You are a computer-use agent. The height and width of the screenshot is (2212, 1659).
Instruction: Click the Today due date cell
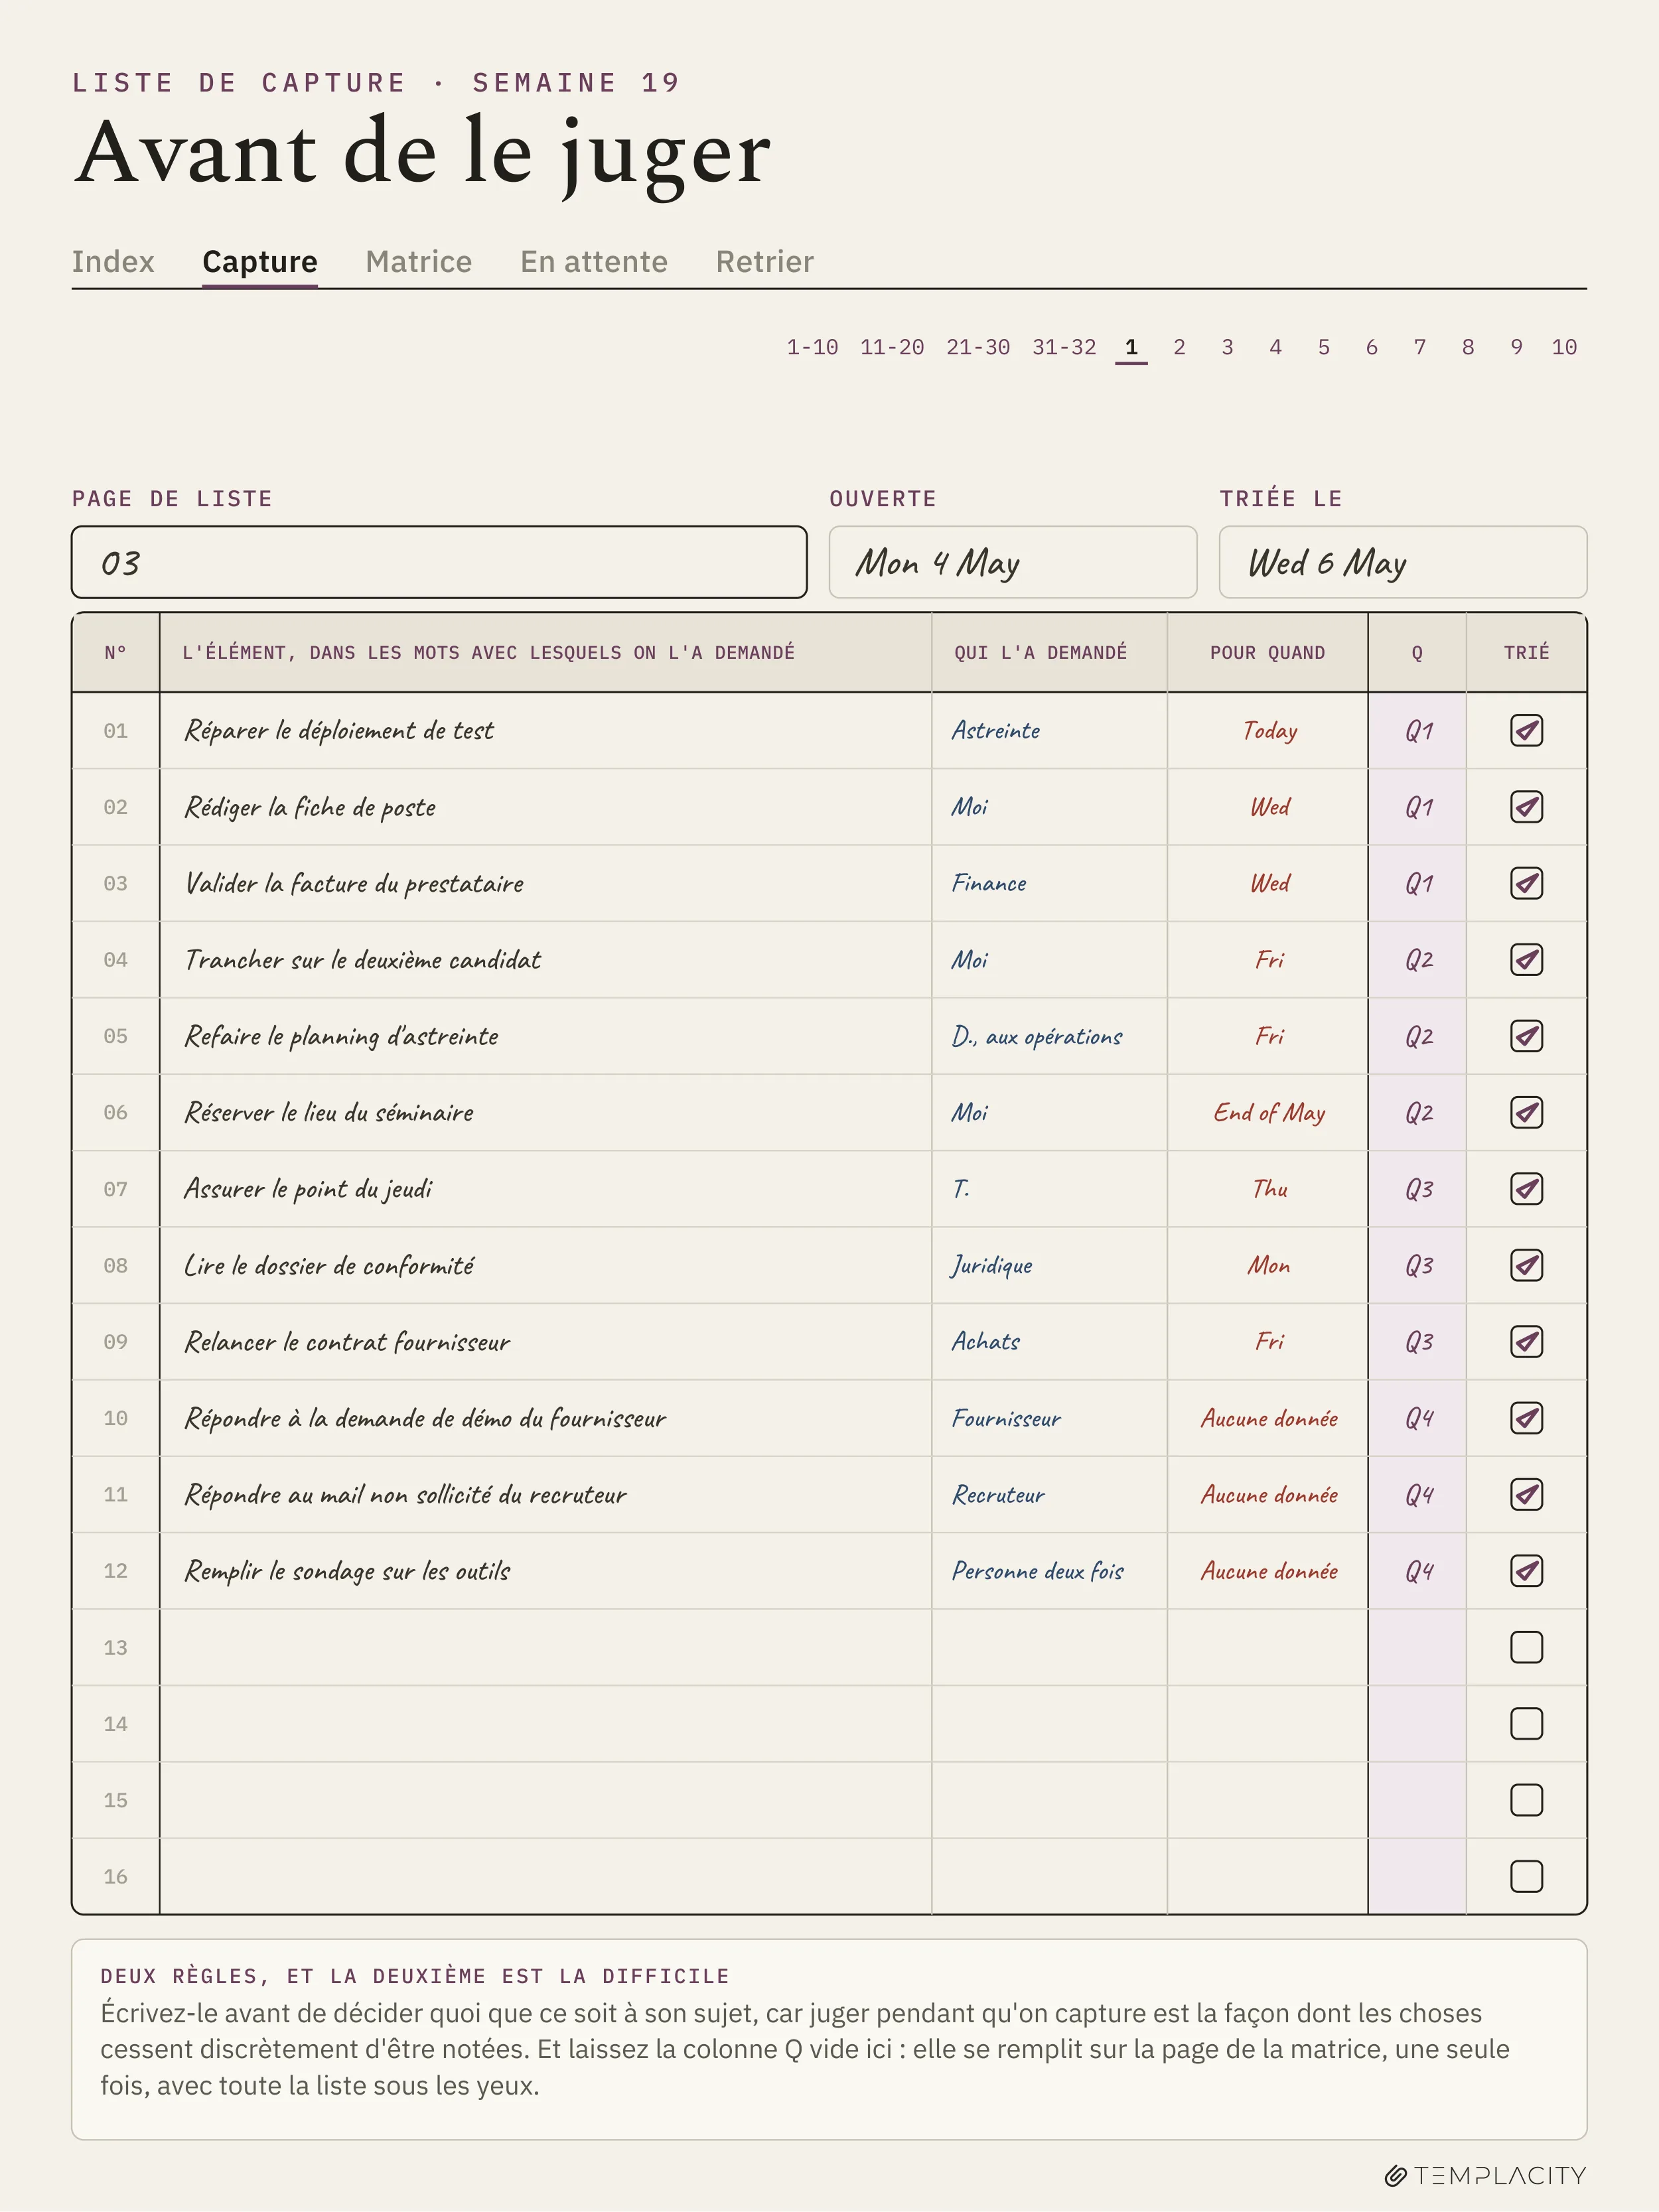click(x=1268, y=730)
